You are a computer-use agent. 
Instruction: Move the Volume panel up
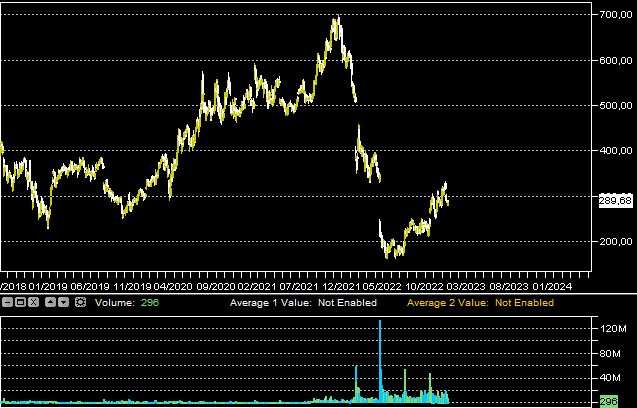tap(50, 302)
